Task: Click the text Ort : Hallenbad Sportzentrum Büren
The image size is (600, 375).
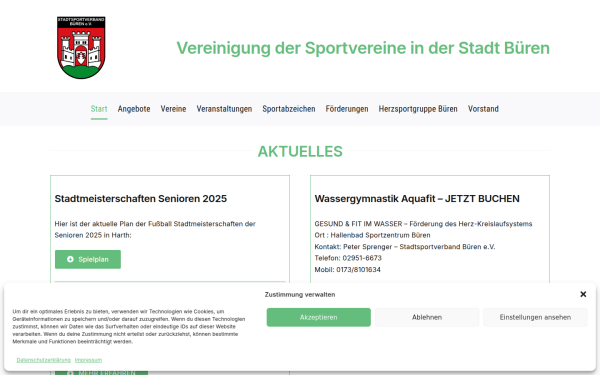Action: (x=372, y=235)
